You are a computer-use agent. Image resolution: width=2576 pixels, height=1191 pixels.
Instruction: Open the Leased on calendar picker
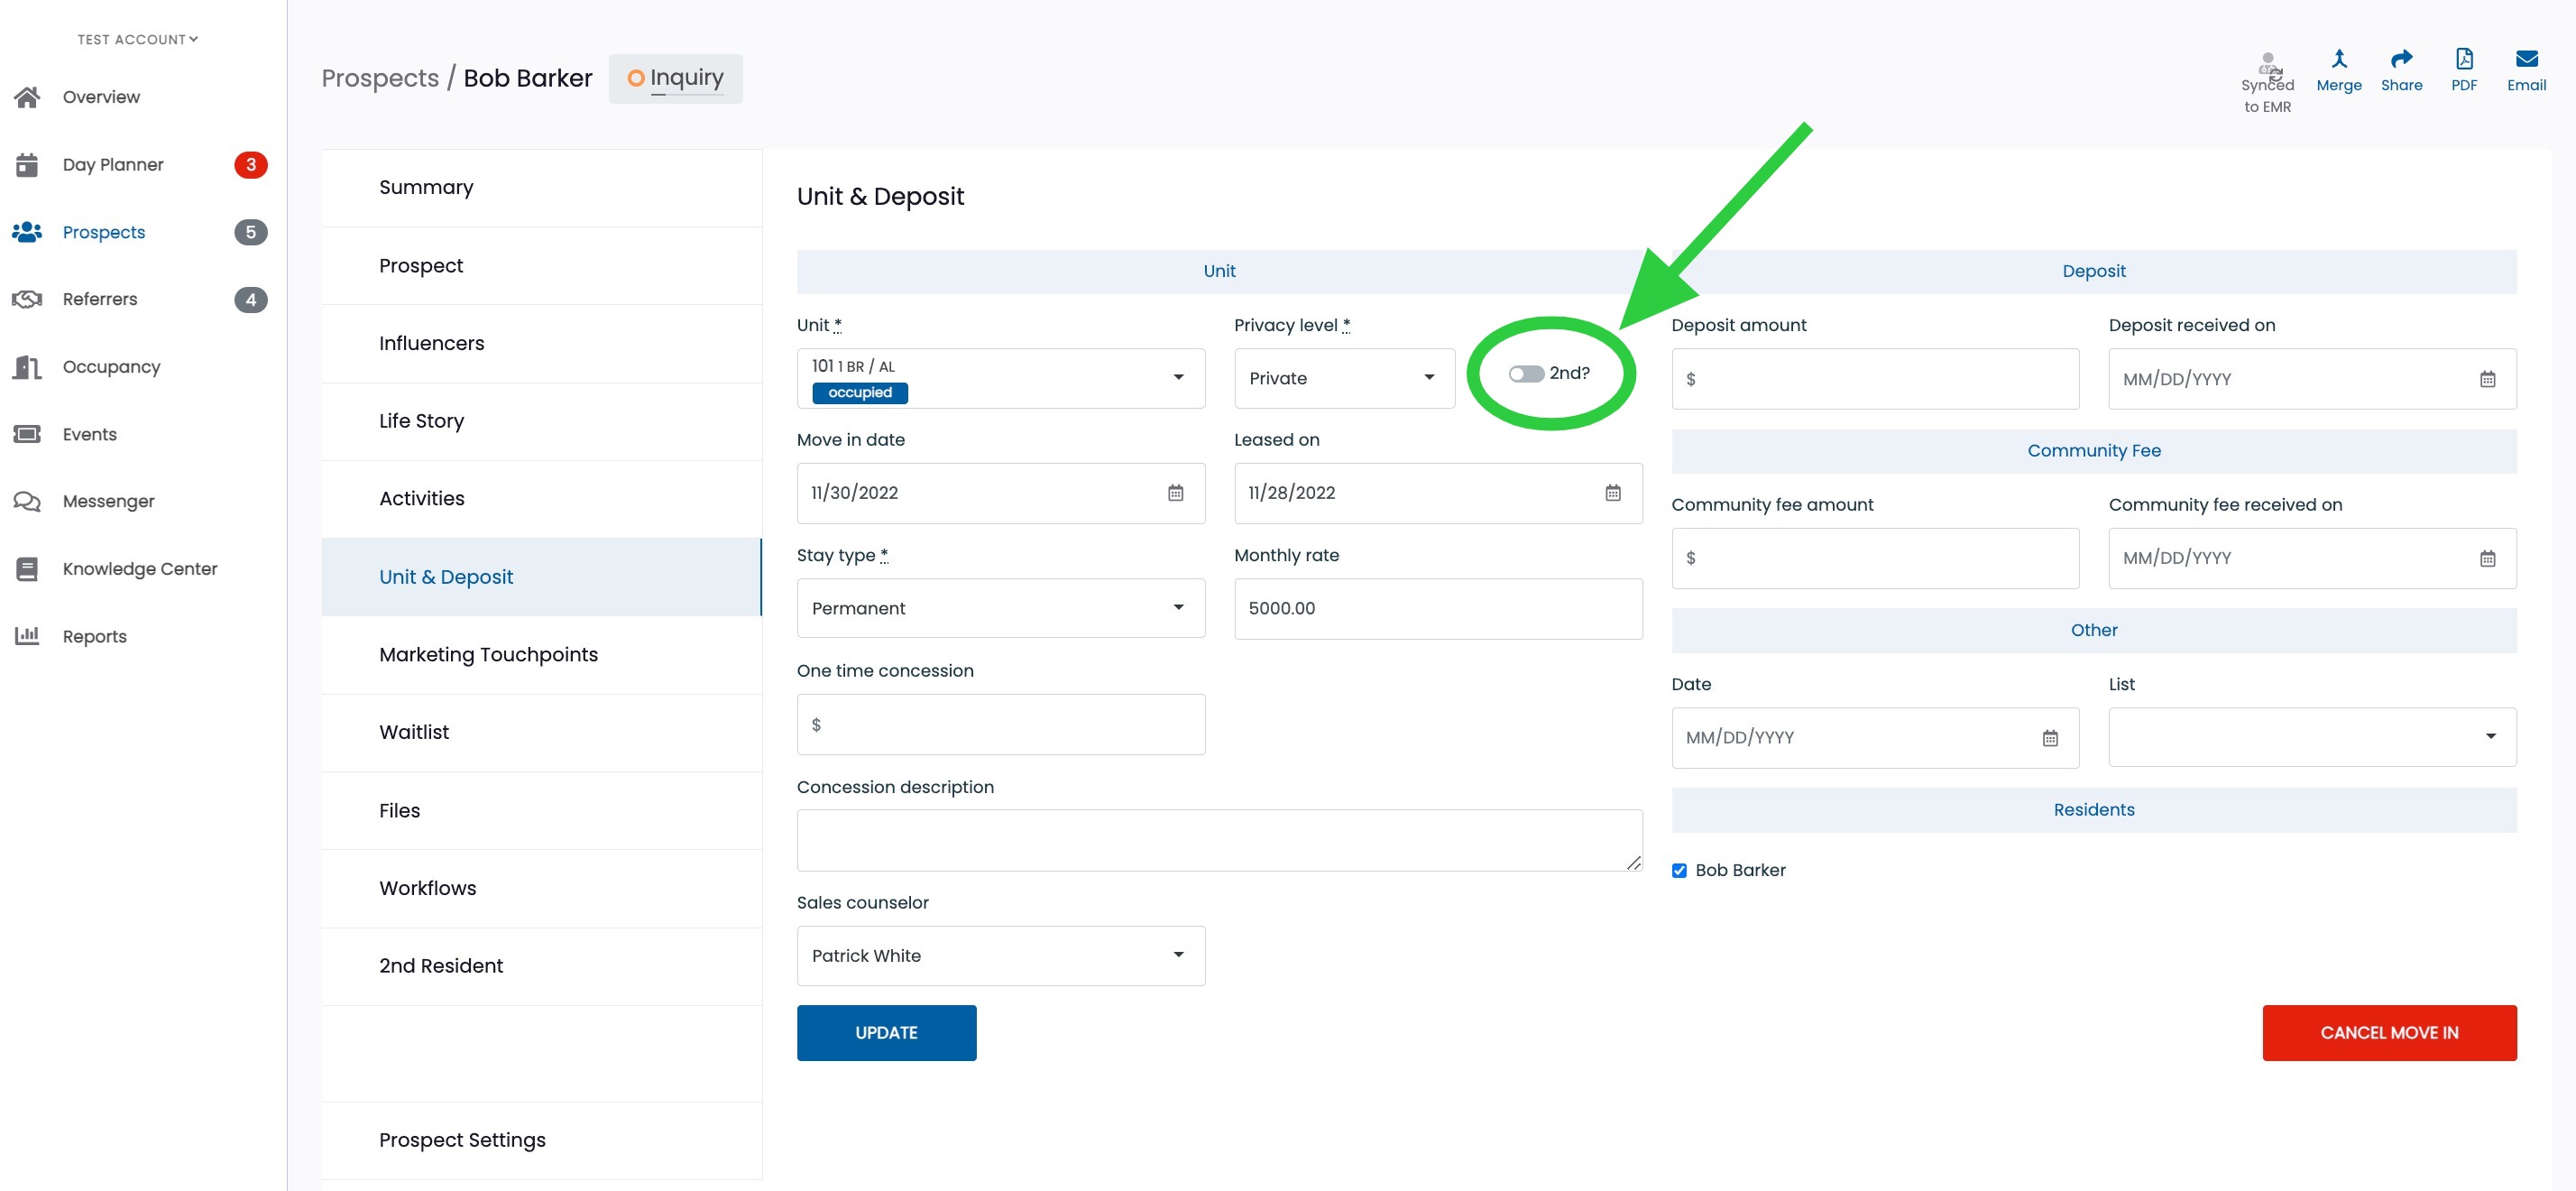pyautogui.click(x=1612, y=493)
